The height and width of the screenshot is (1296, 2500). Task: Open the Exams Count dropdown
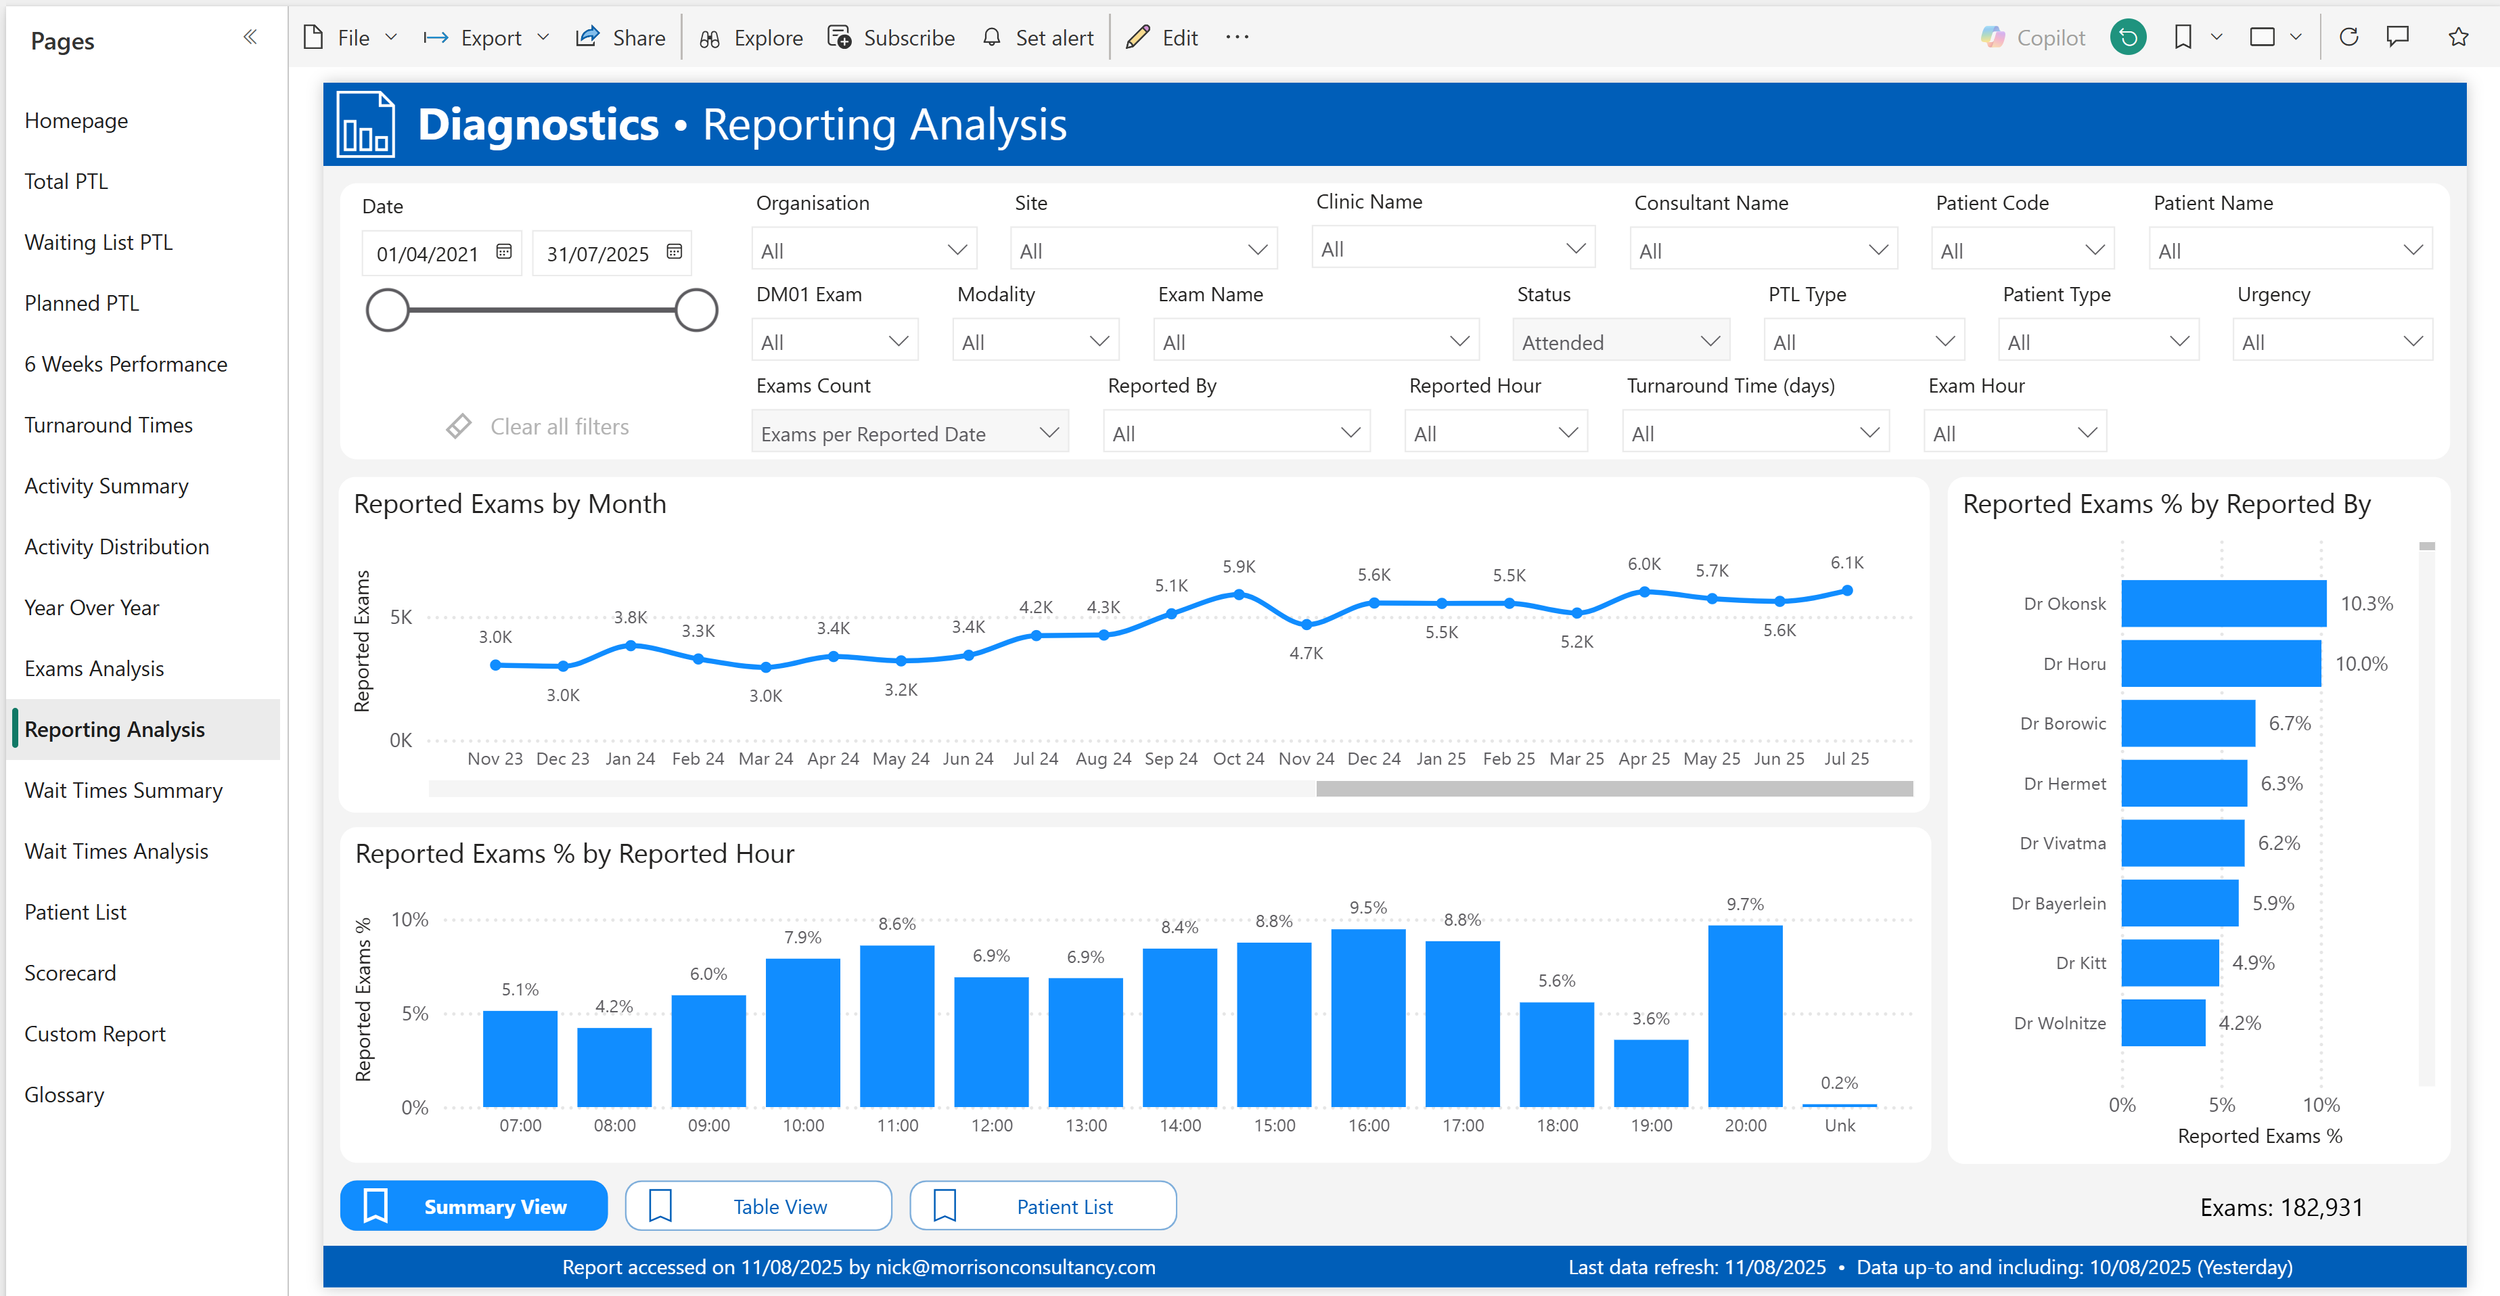coord(909,433)
